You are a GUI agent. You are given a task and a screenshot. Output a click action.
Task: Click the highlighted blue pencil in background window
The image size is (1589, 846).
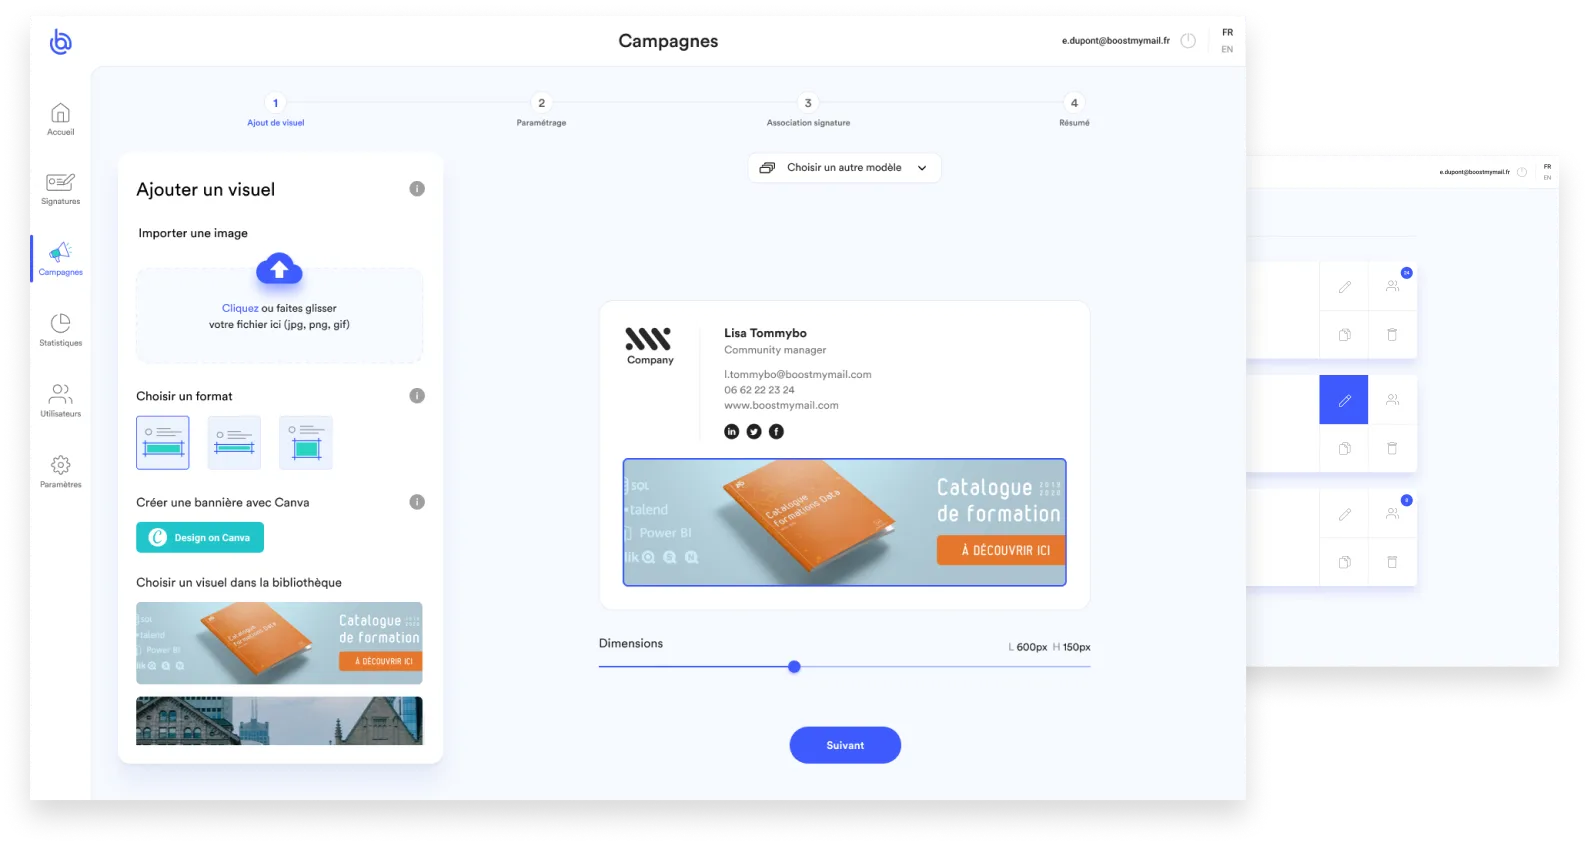tap(1344, 400)
